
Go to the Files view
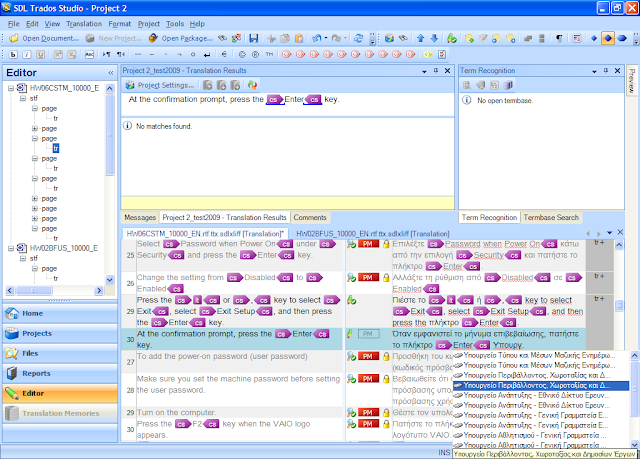click(x=60, y=353)
